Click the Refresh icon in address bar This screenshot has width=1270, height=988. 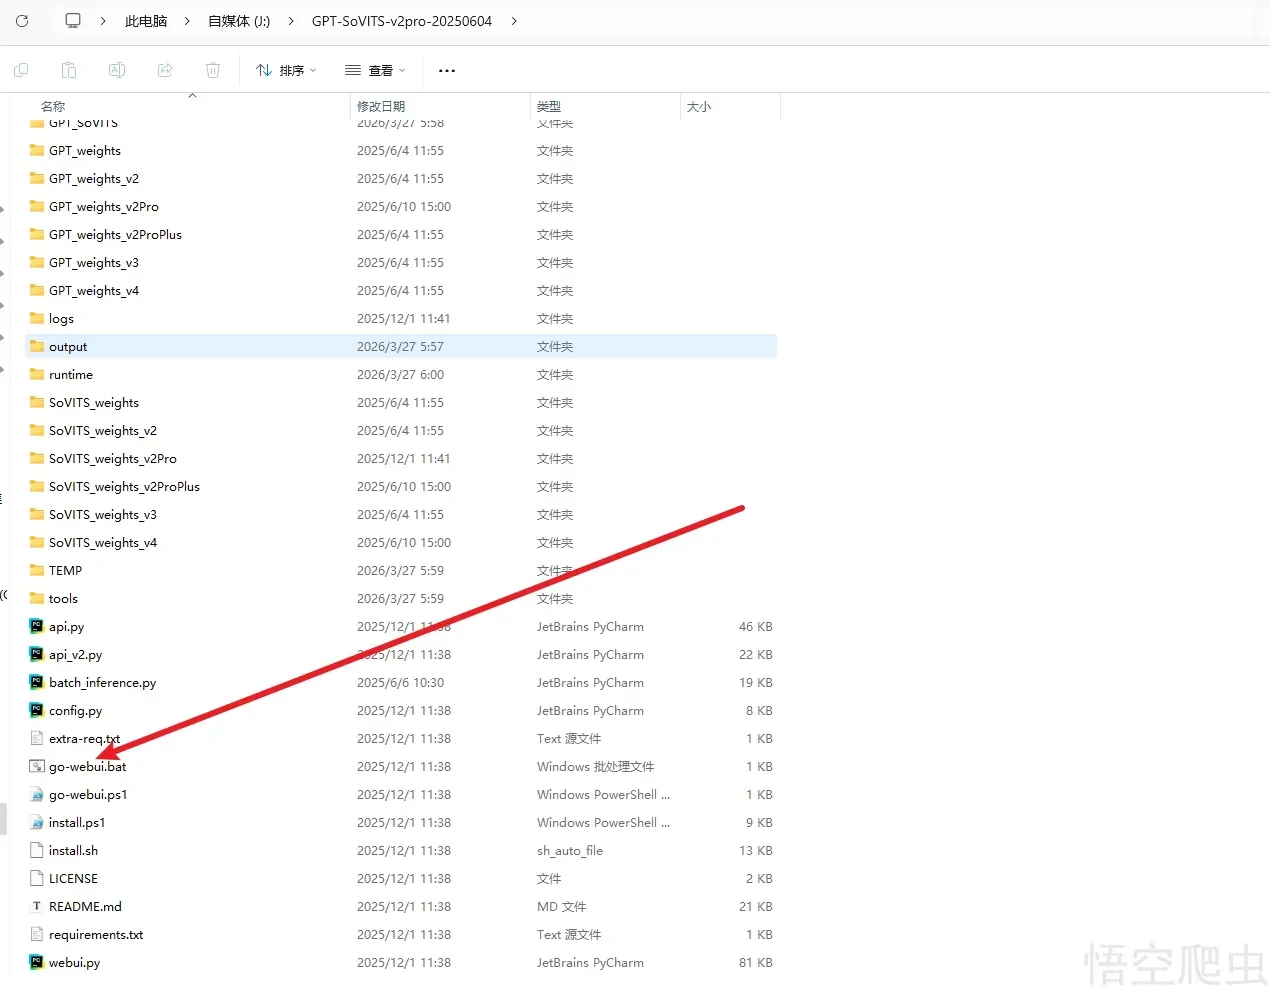click(x=22, y=21)
